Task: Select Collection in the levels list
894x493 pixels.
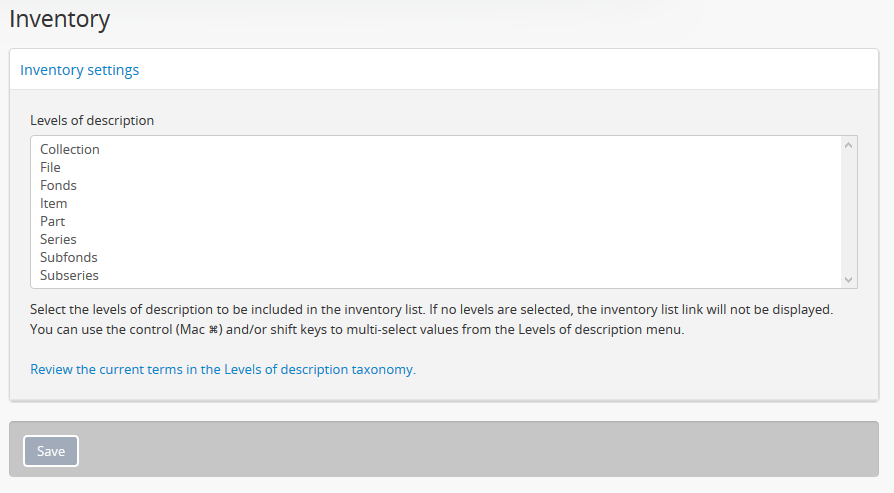Action: point(70,149)
